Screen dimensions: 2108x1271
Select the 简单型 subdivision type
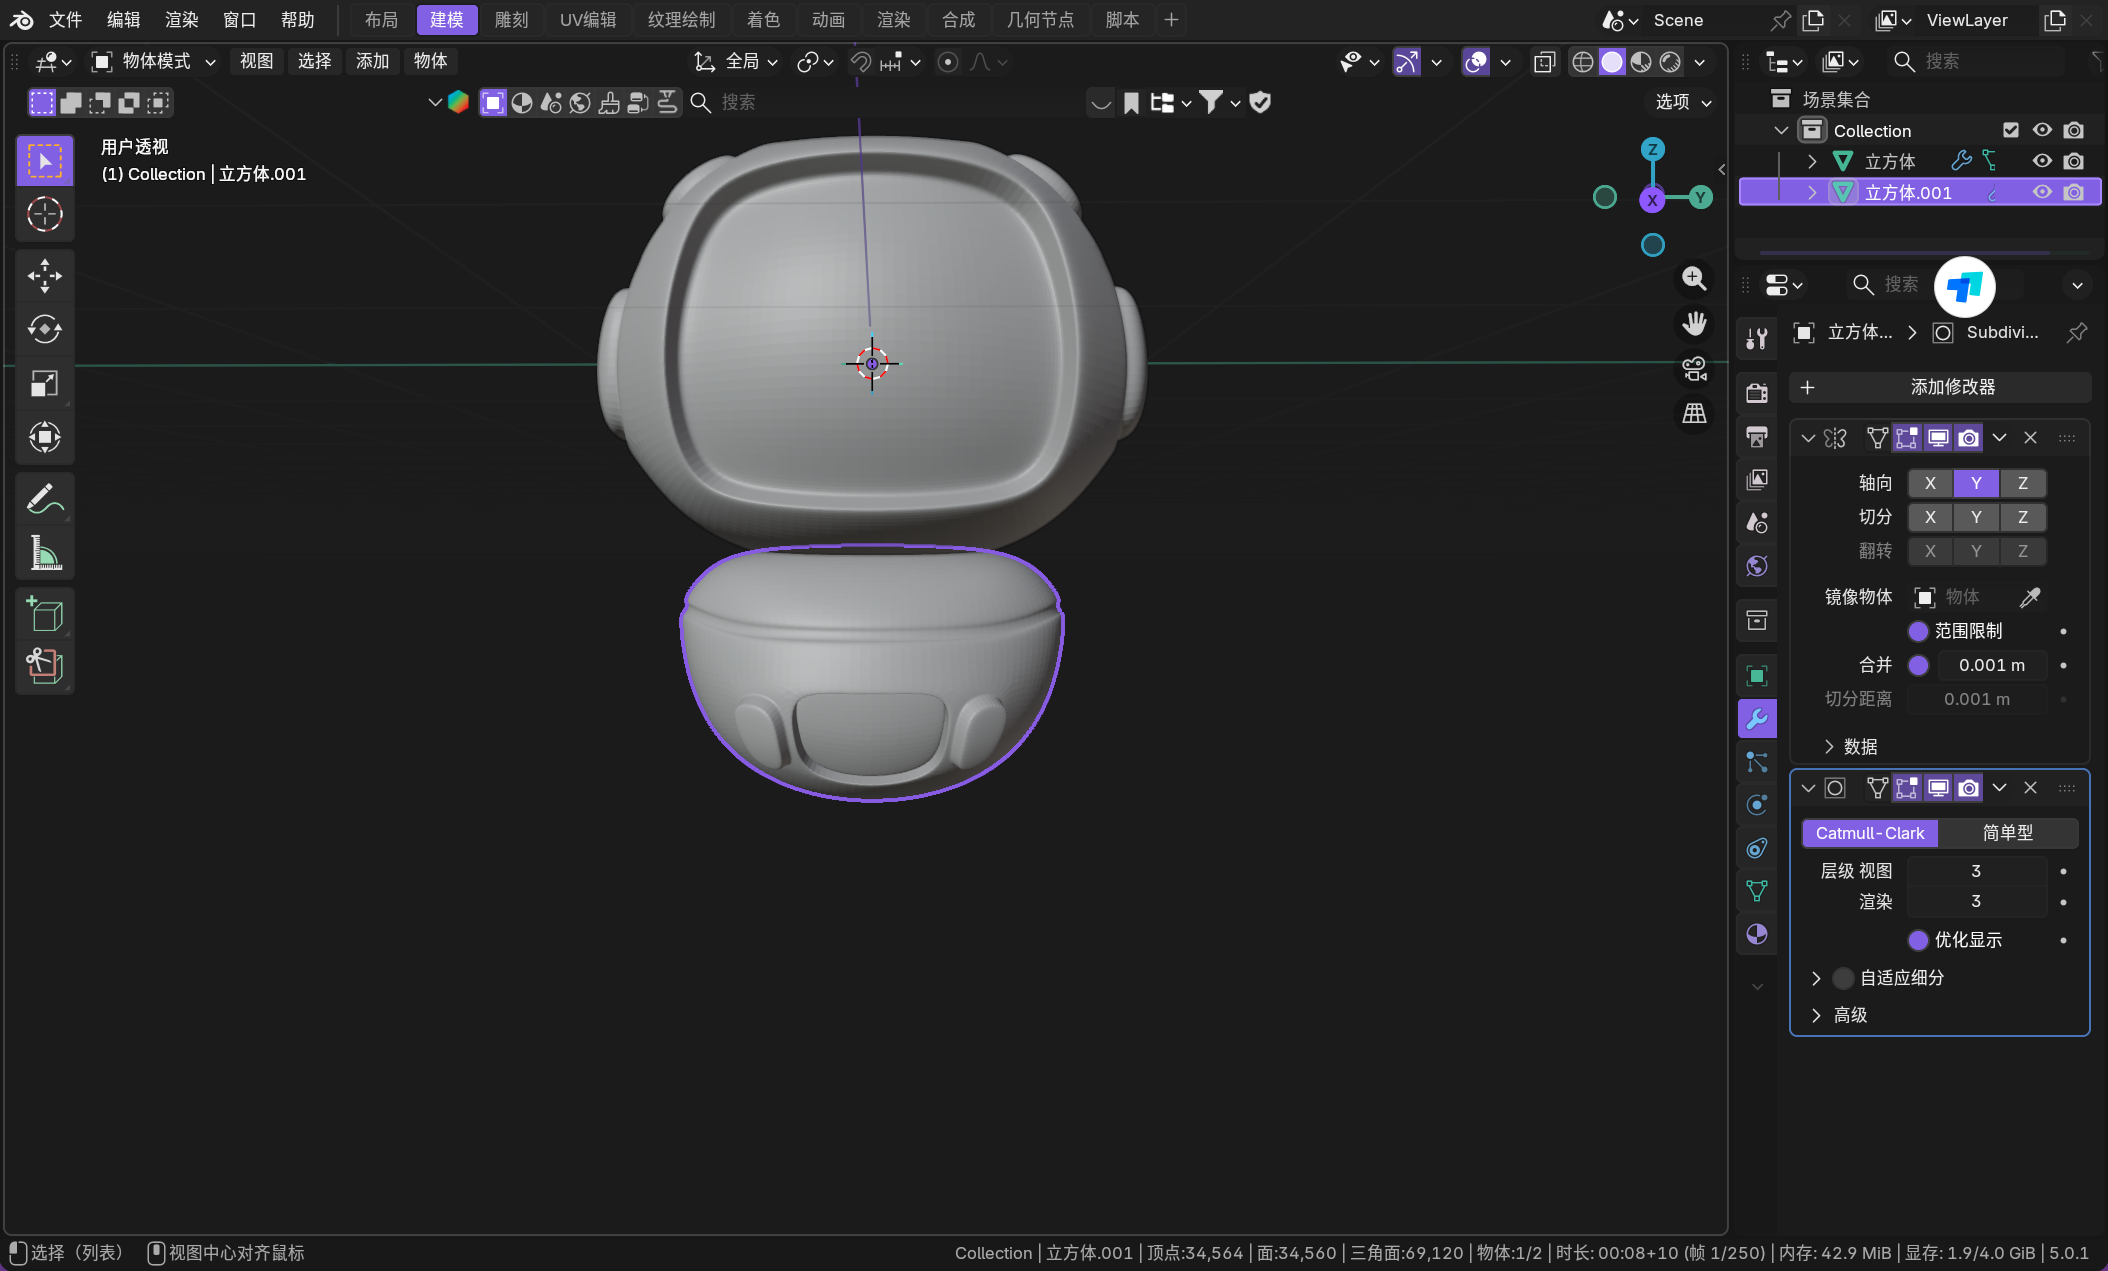2007,833
